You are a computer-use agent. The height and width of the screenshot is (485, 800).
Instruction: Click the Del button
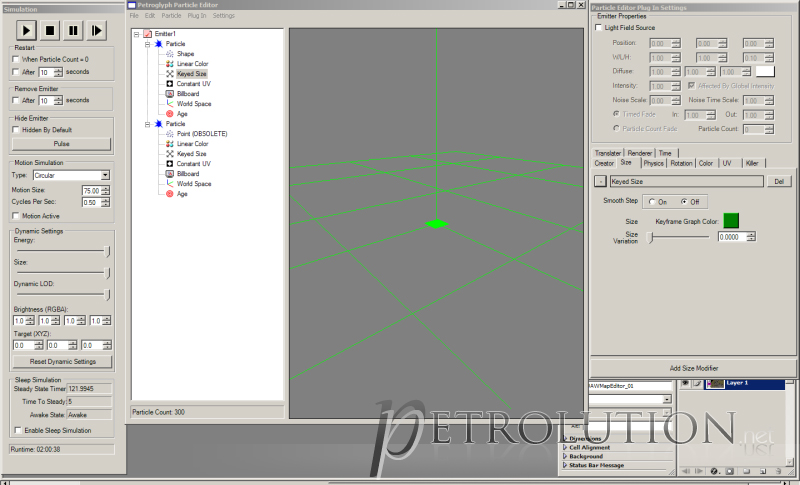pos(779,182)
